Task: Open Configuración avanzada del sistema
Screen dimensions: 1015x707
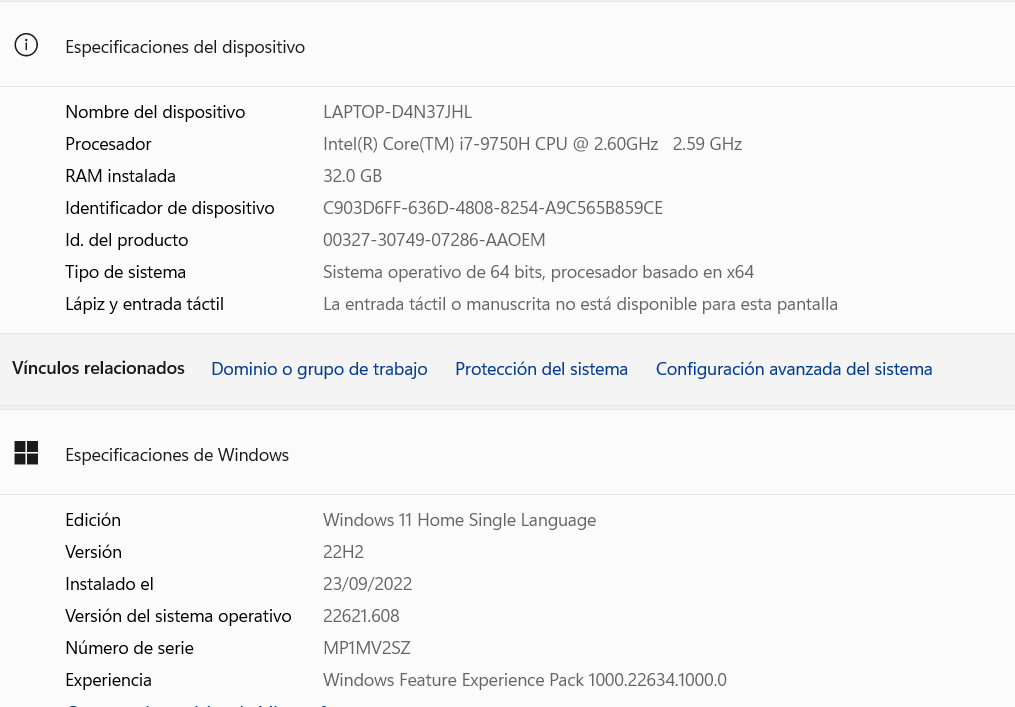Action: 794,369
